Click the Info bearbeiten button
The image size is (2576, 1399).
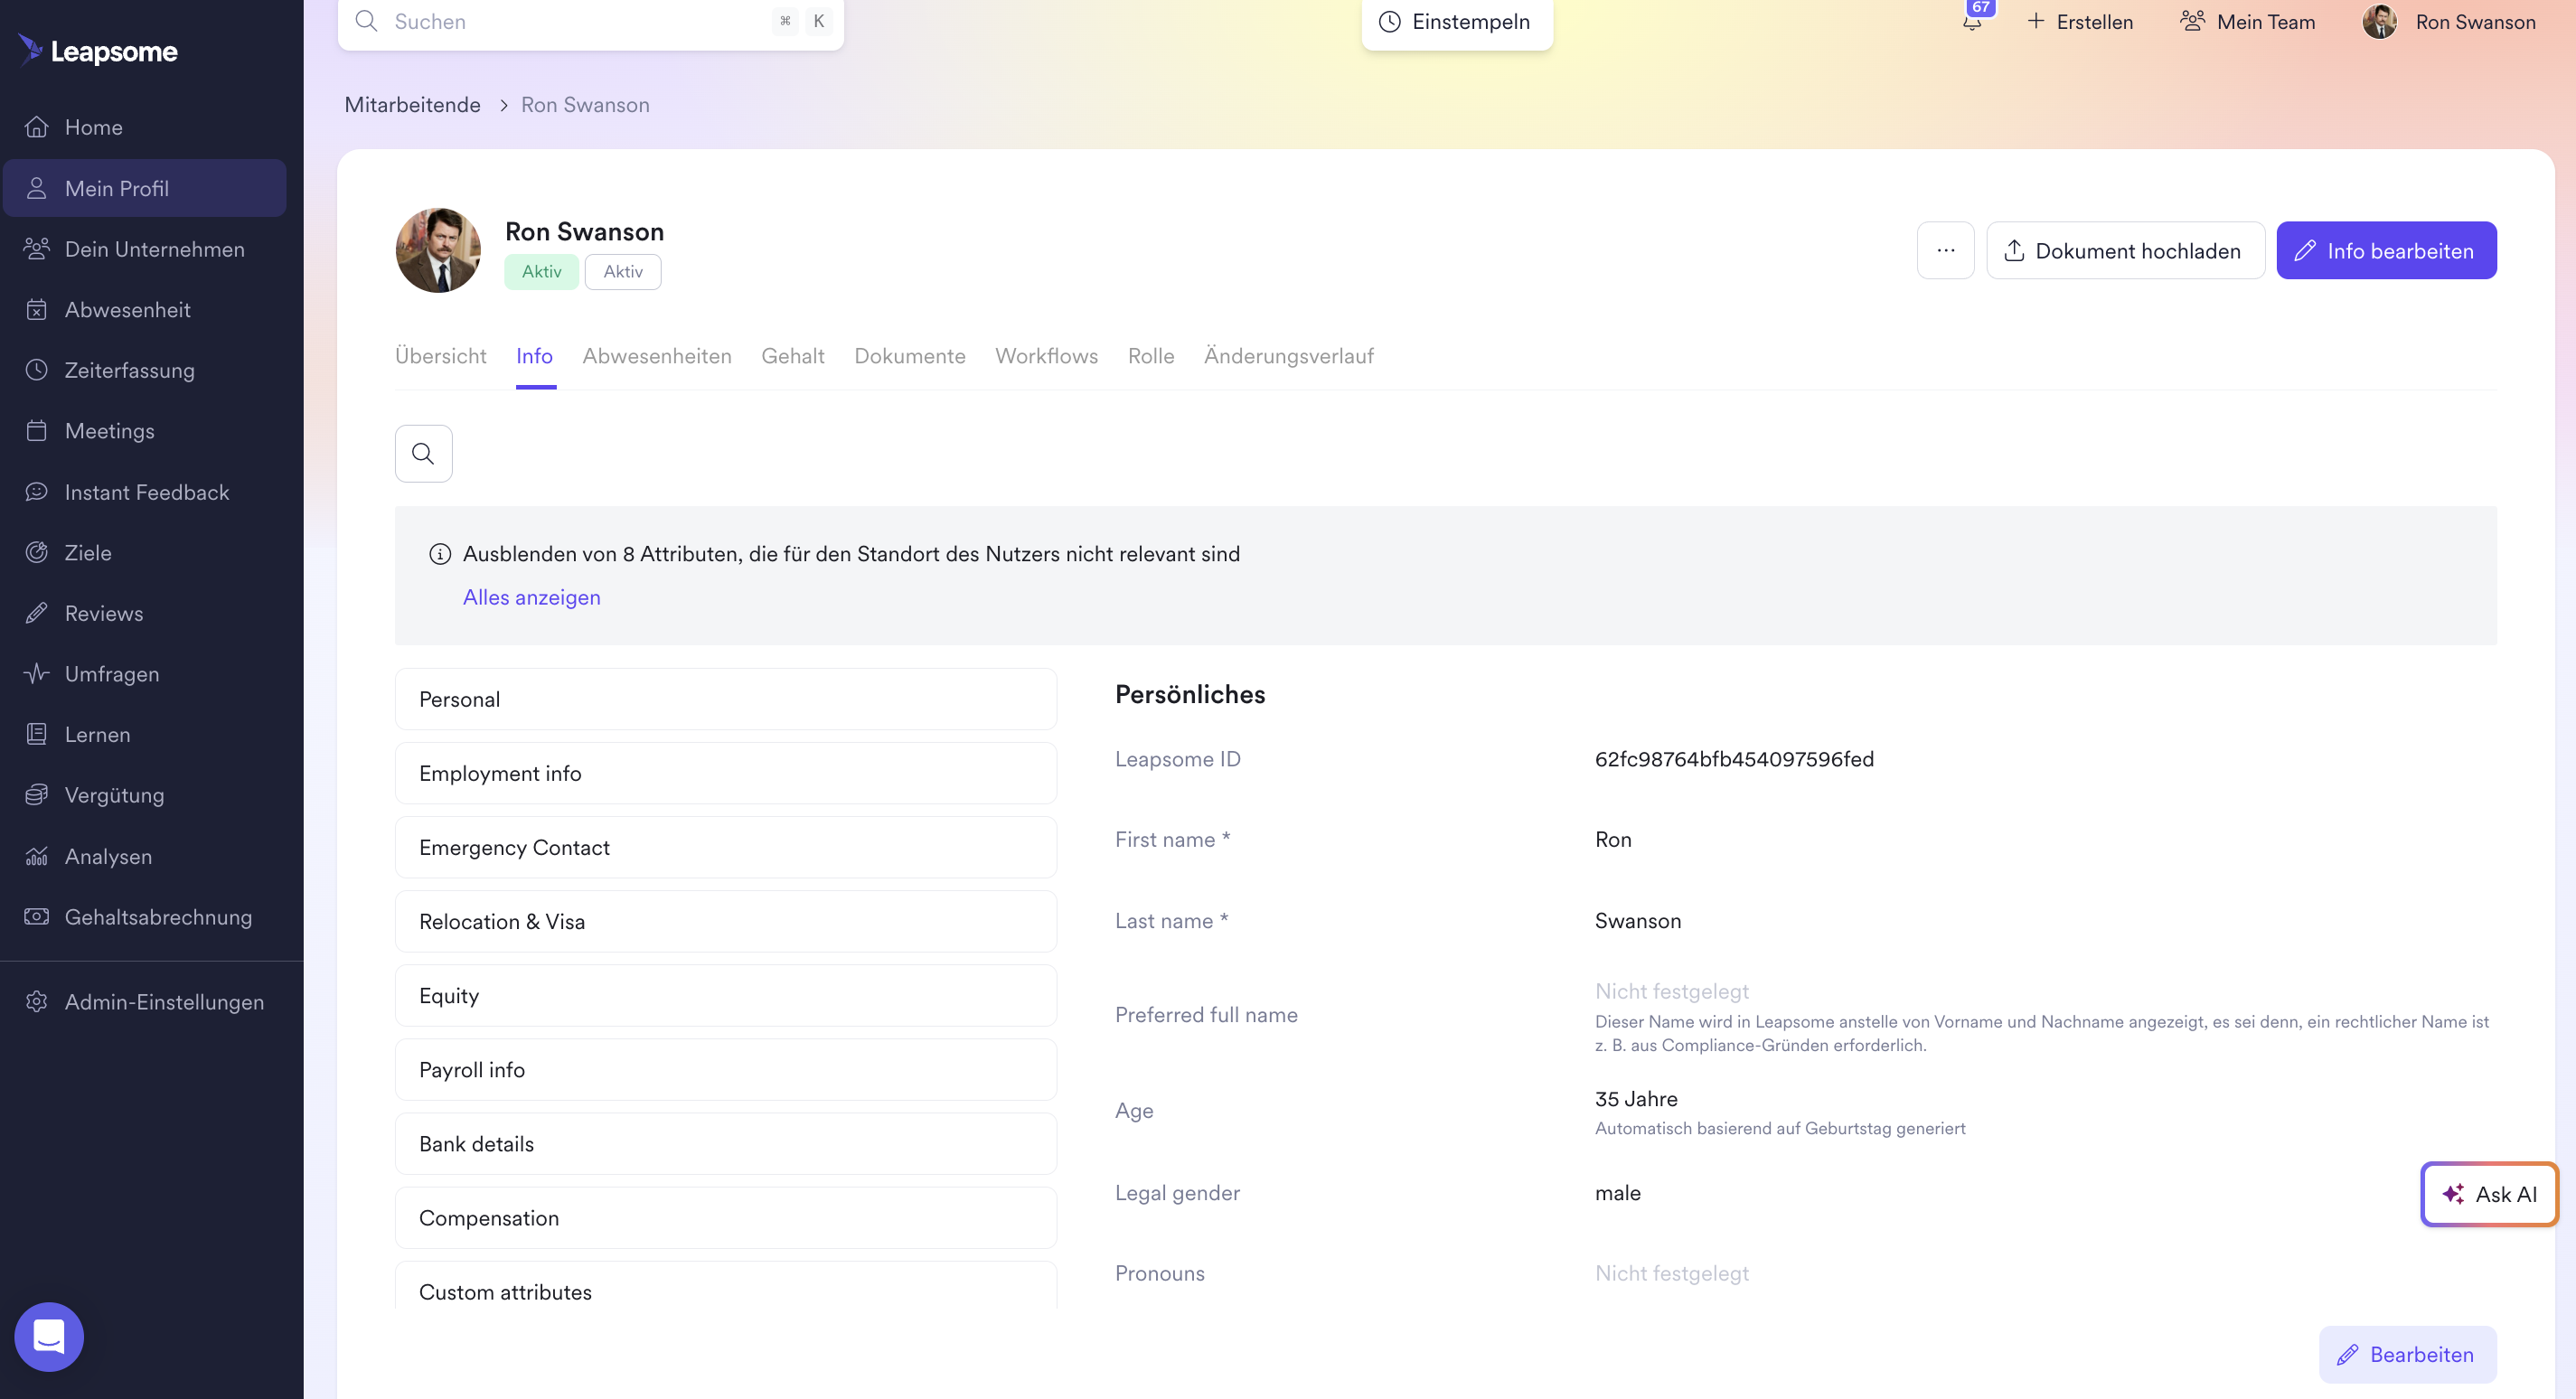click(2386, 250)
